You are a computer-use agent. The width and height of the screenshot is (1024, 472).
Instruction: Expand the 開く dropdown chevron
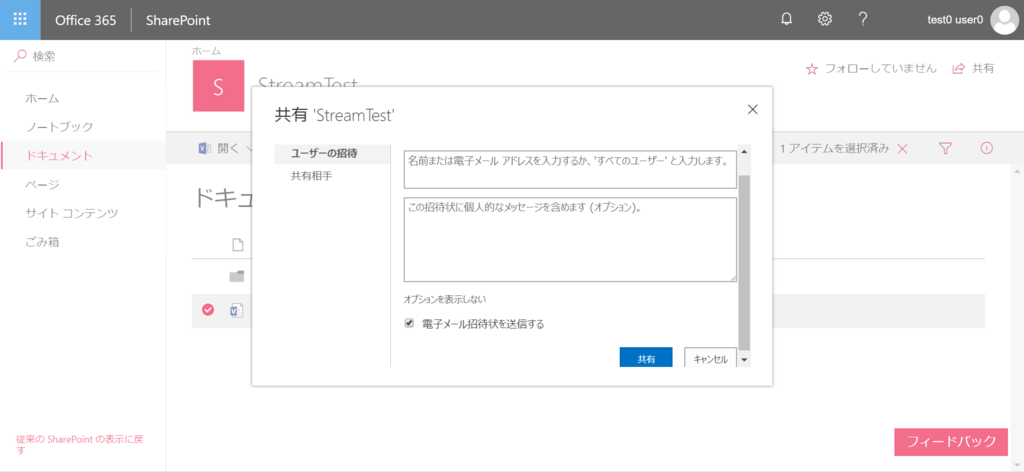[249, 149]
